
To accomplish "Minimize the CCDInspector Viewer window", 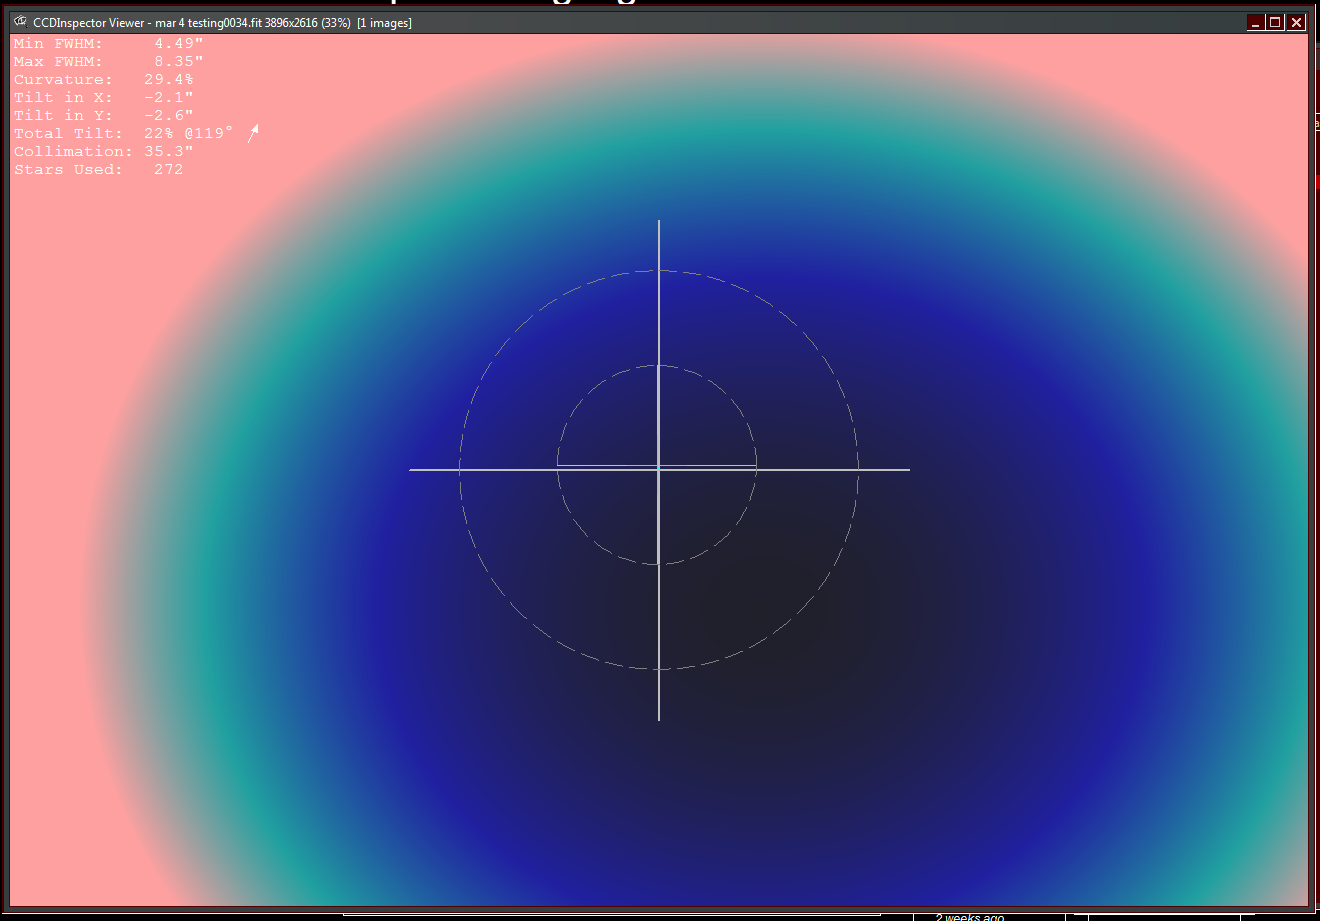I will click(x=1256, y=22).
